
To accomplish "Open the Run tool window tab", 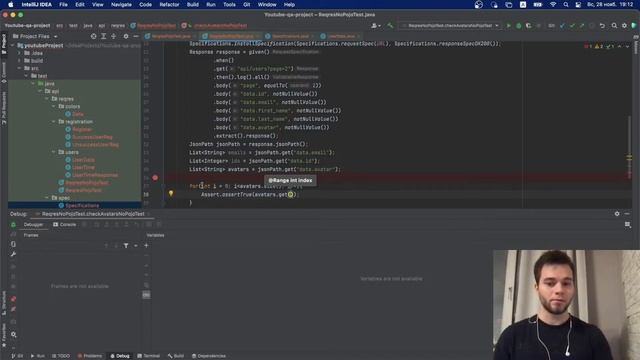I will pos(38,356).
